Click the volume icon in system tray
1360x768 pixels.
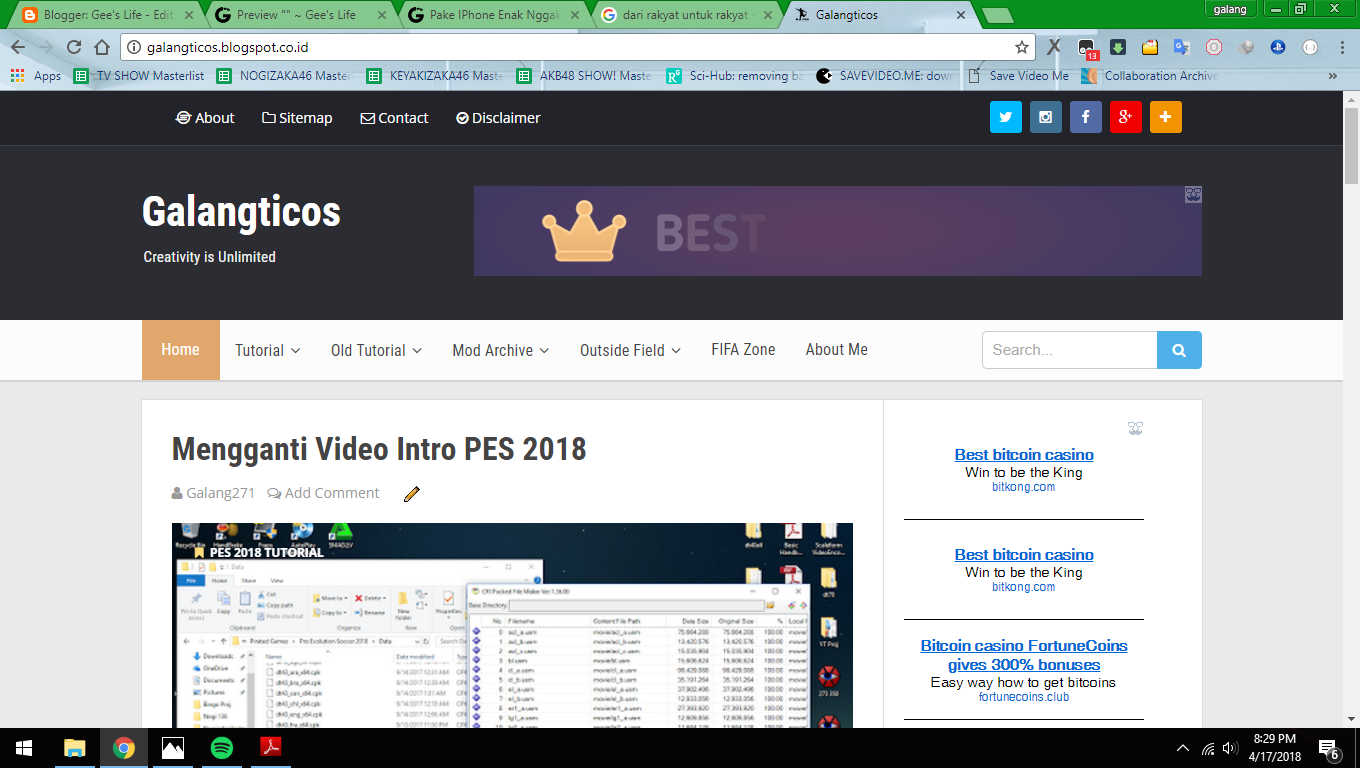tap(1230, 748)
